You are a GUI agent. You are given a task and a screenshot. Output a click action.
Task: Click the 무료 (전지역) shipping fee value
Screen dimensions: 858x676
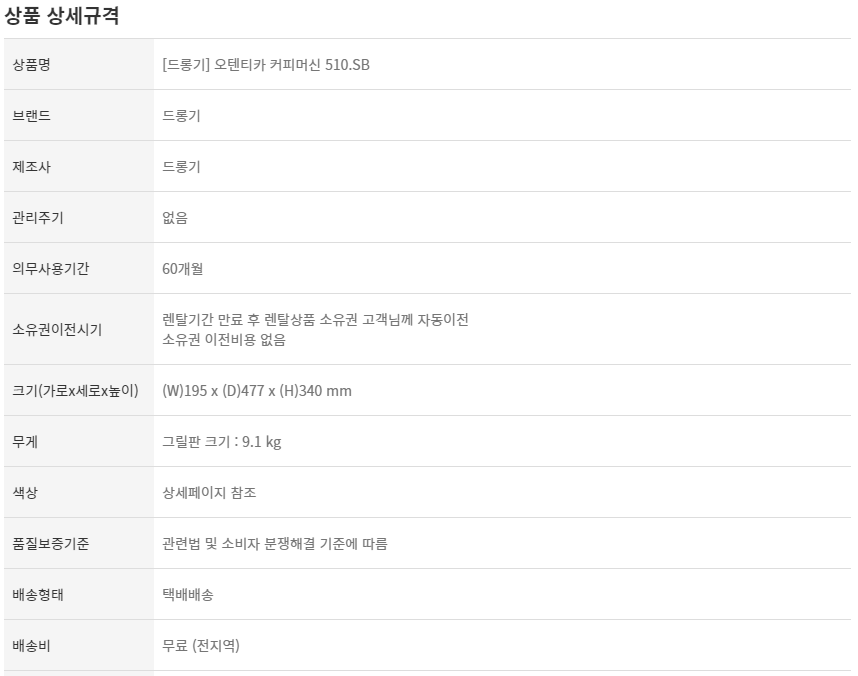coord(201,646)
